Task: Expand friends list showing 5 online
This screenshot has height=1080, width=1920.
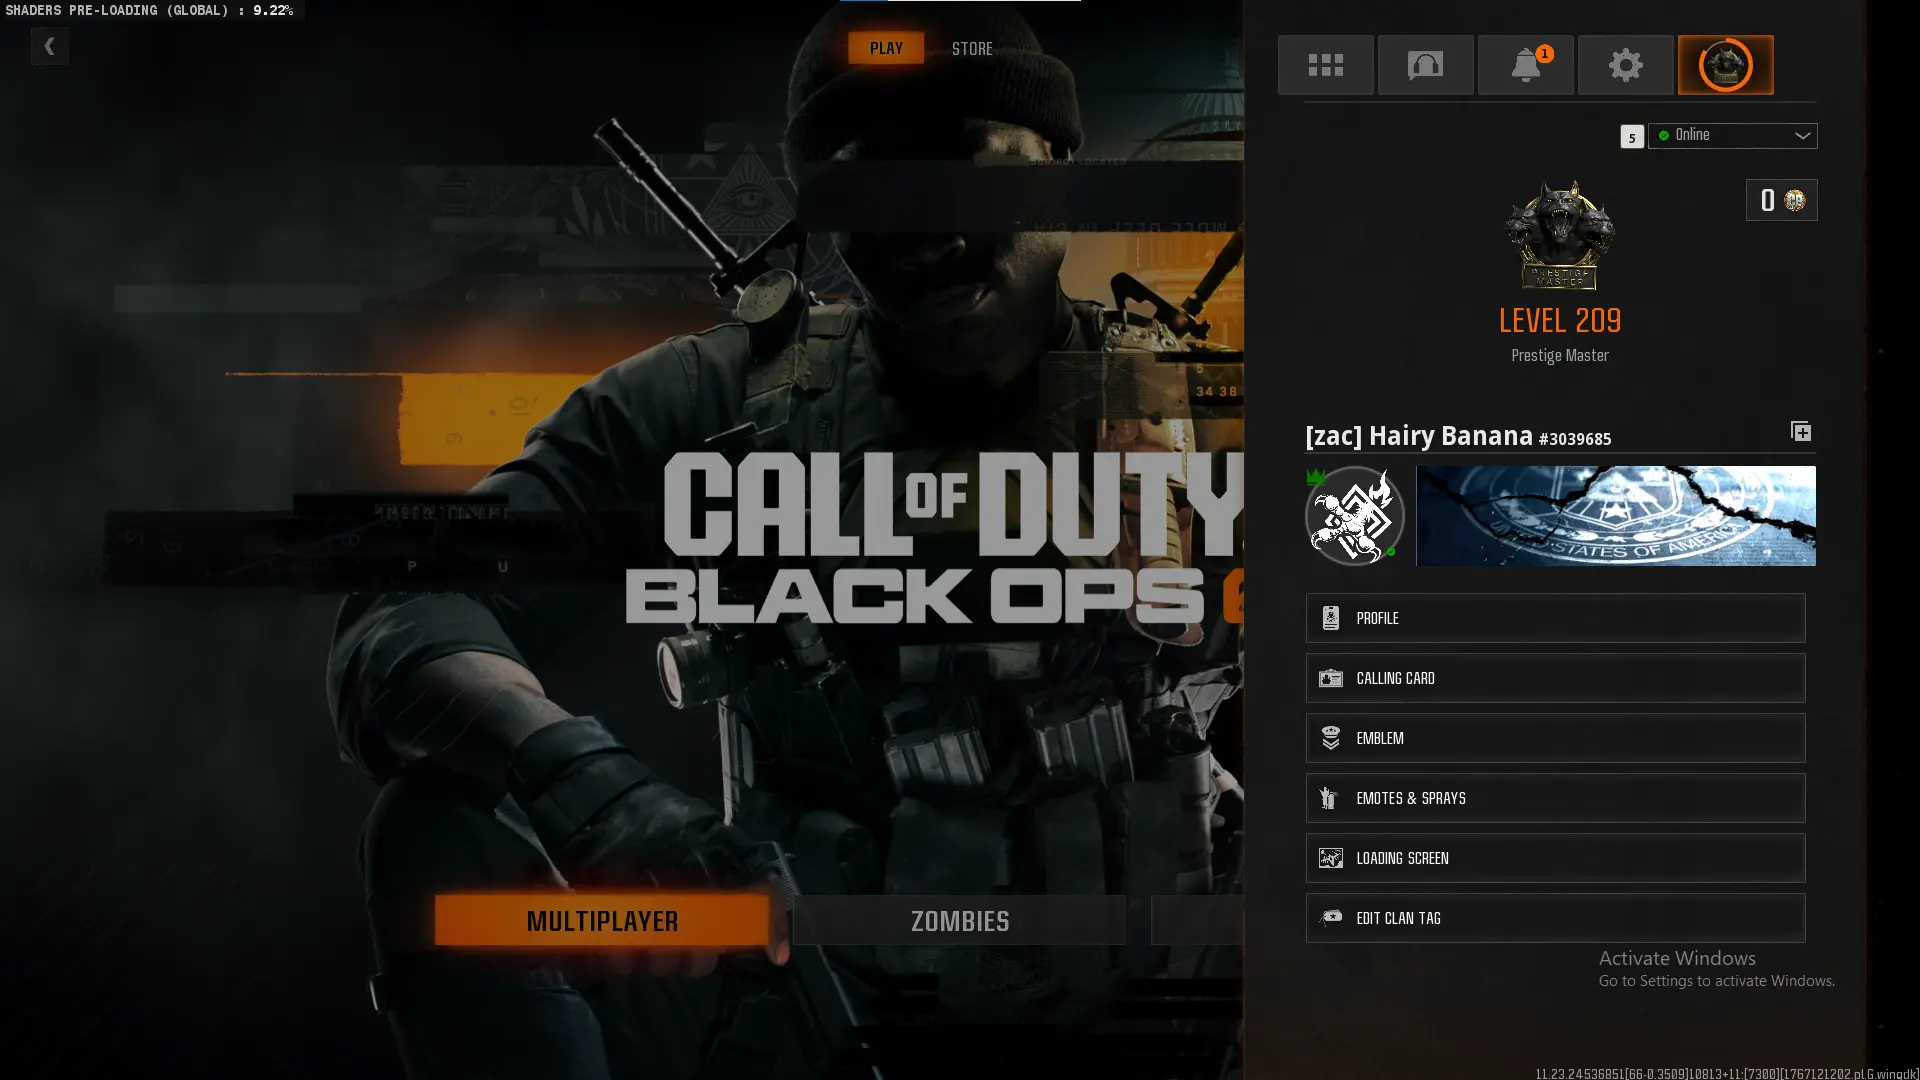Action: point(1632,137)
